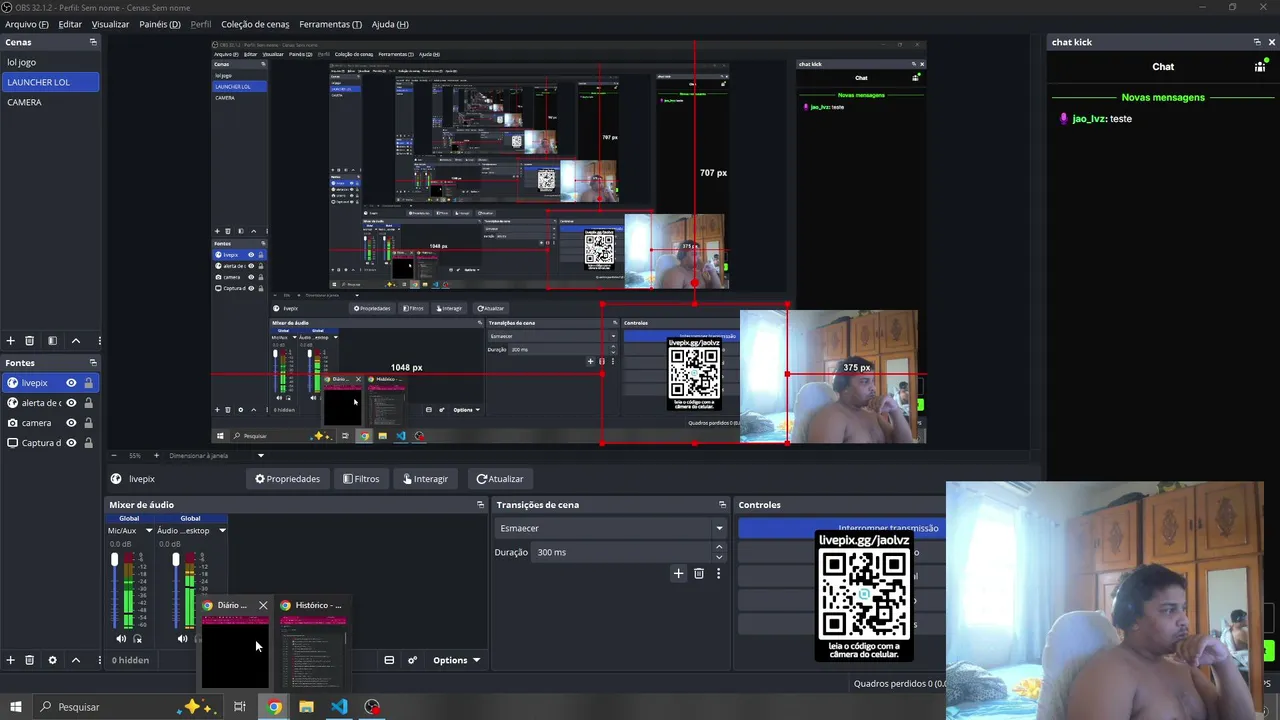Open chat users settings icon

pos(1260,67)
